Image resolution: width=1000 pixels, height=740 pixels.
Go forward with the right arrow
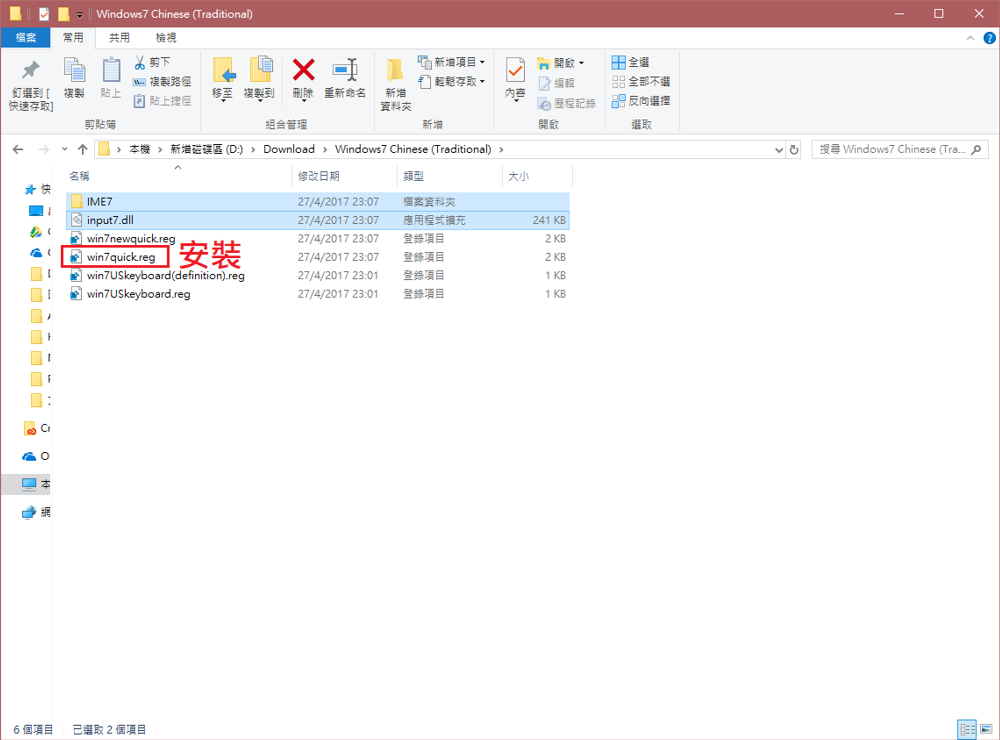[x=43, y=149]
